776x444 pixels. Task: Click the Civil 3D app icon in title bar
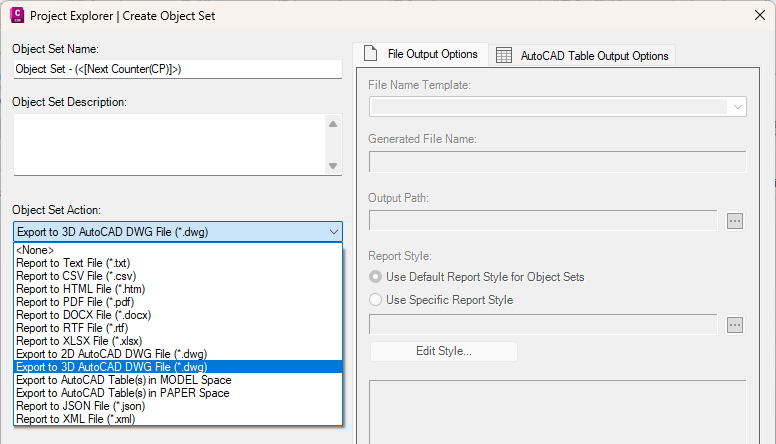17,16
